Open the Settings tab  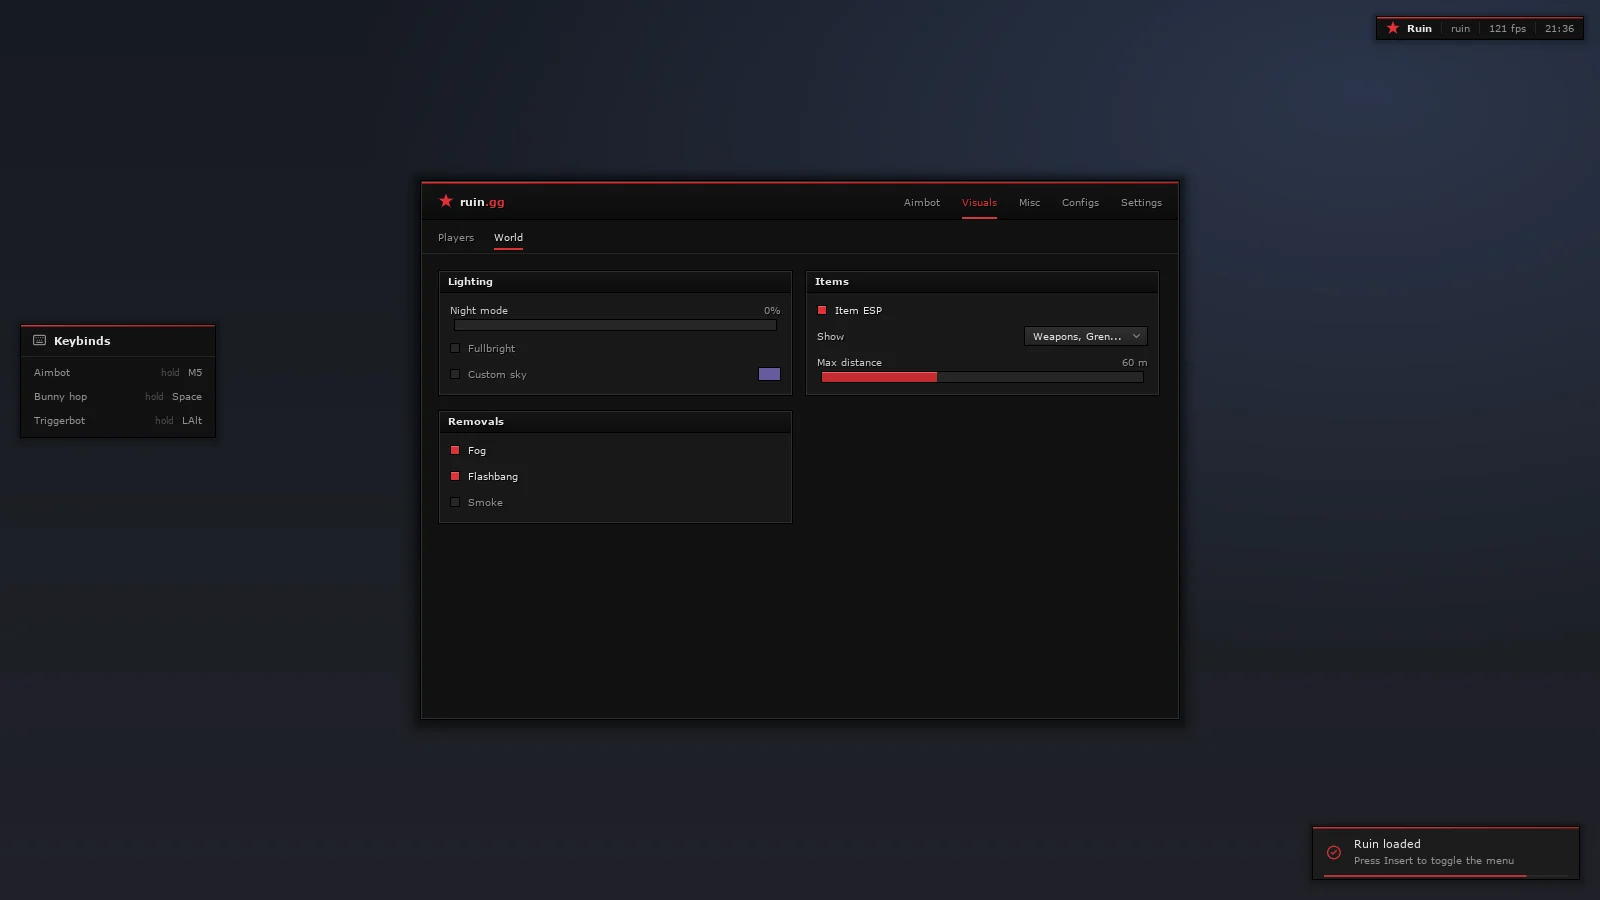(x=1141, y=202)
